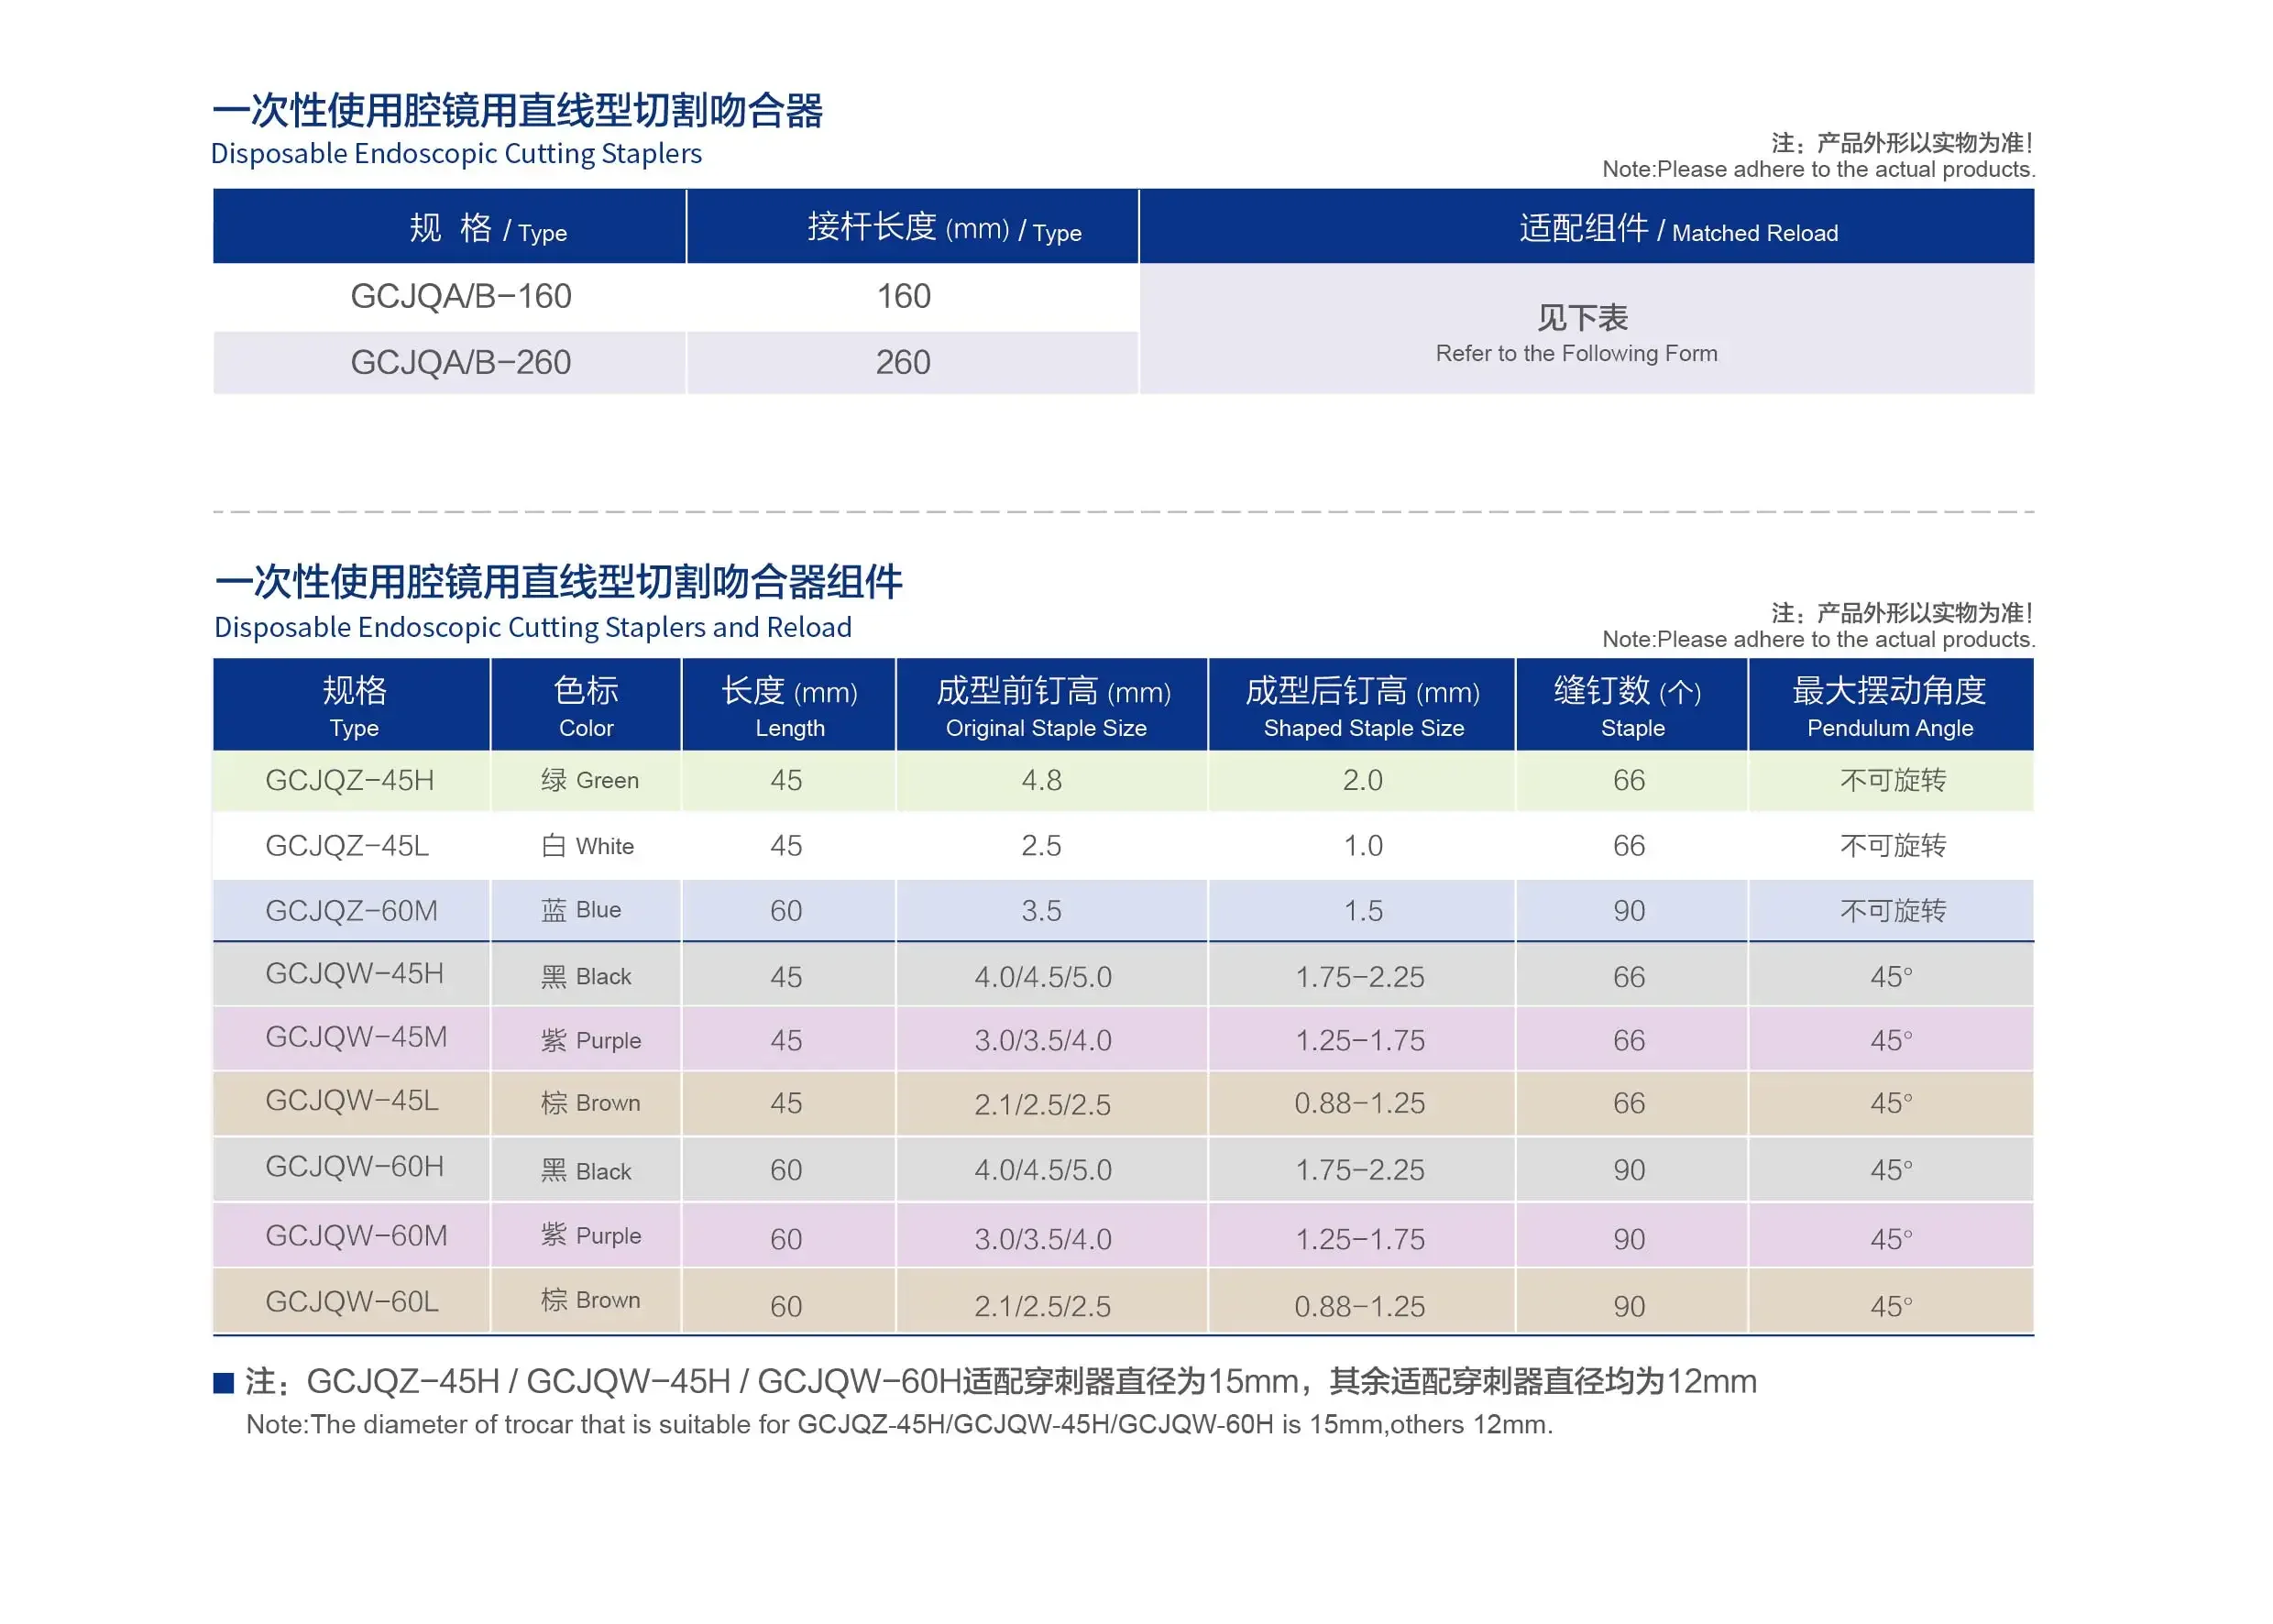Click the GCJQA/B-260 type cell

point(460,362)
